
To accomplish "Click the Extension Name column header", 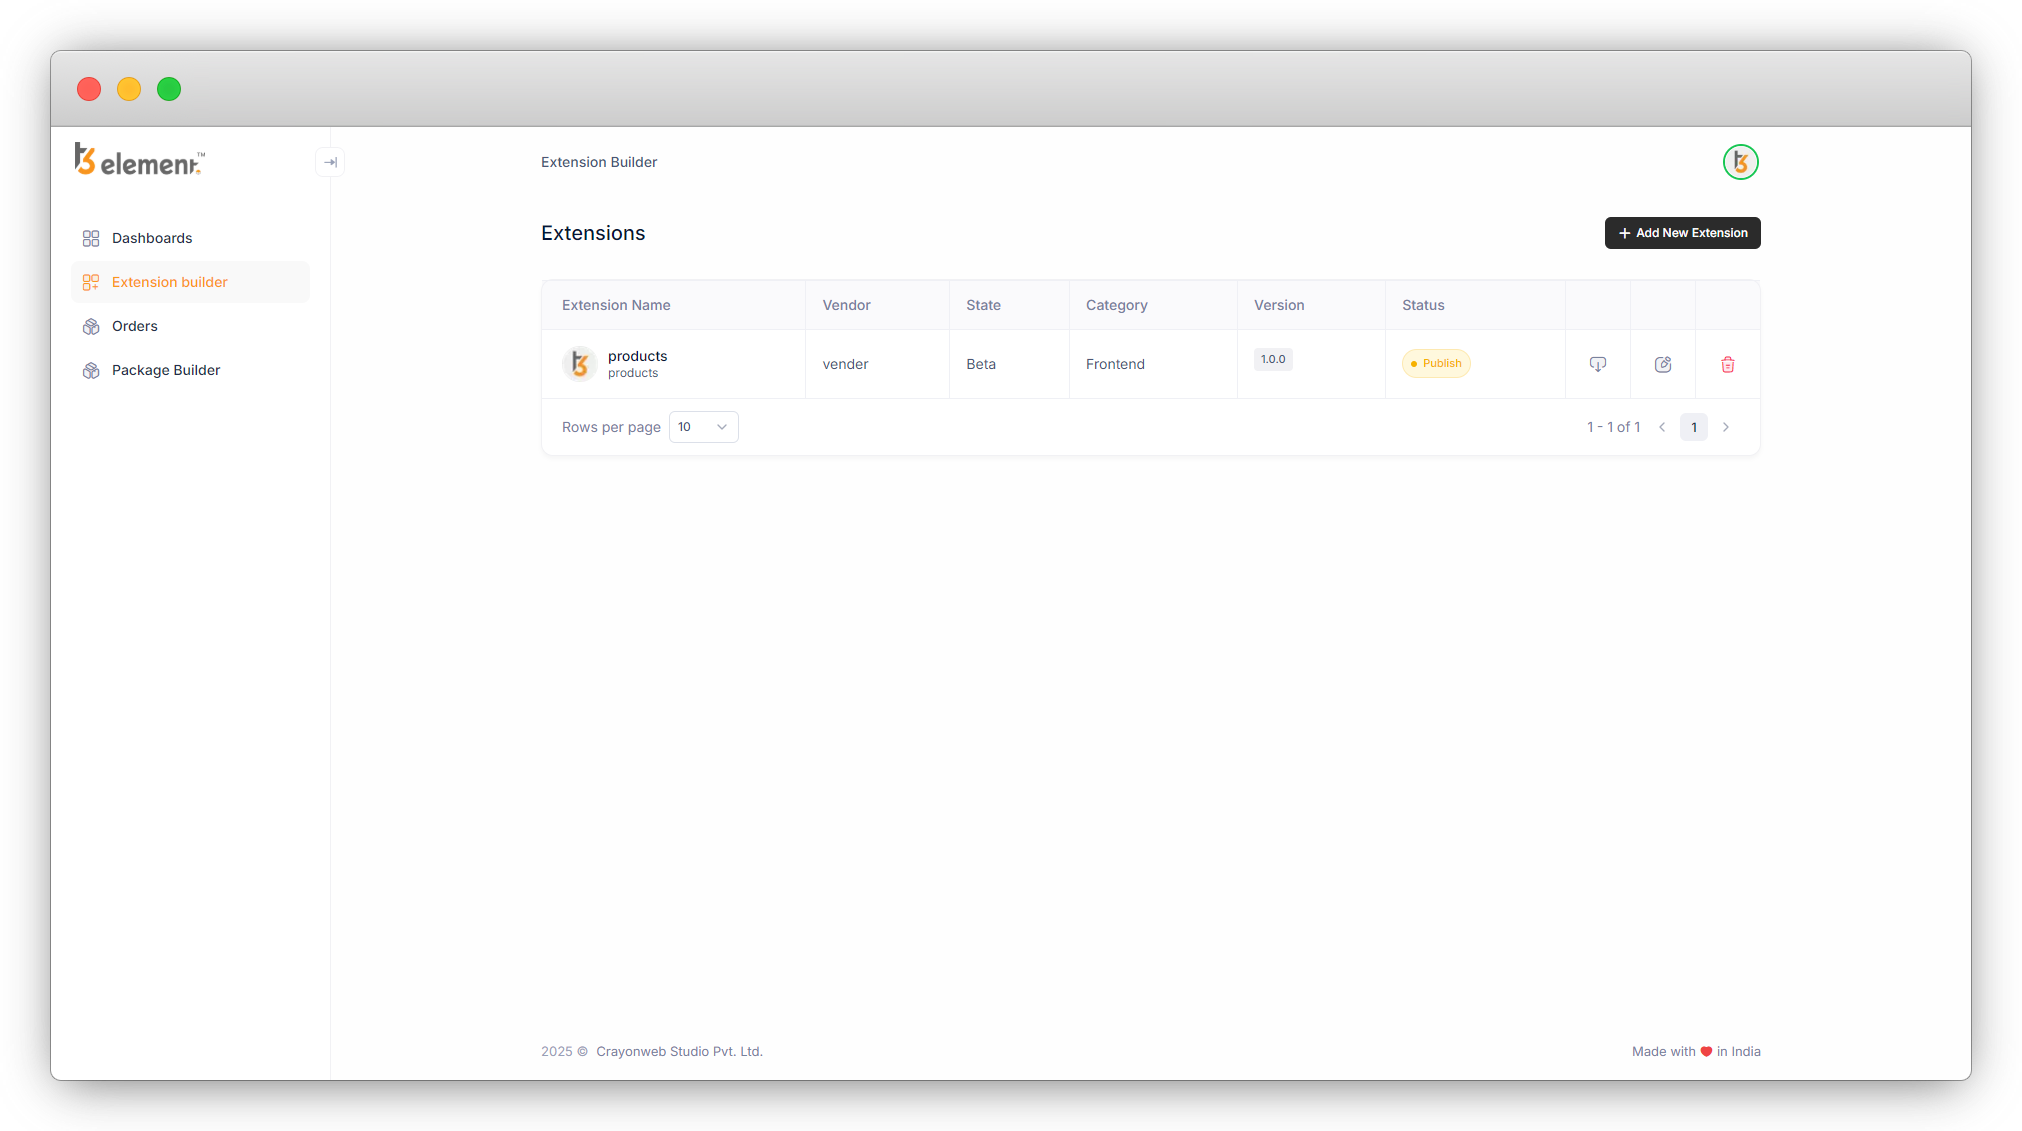I will click(616, 305).
